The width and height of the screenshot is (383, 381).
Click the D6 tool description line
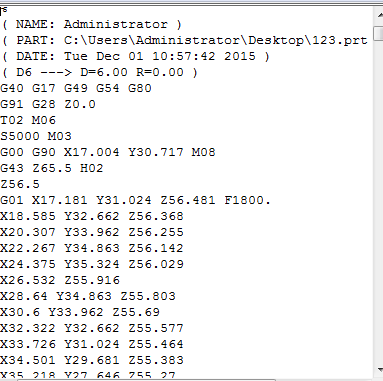coord(100,72)
